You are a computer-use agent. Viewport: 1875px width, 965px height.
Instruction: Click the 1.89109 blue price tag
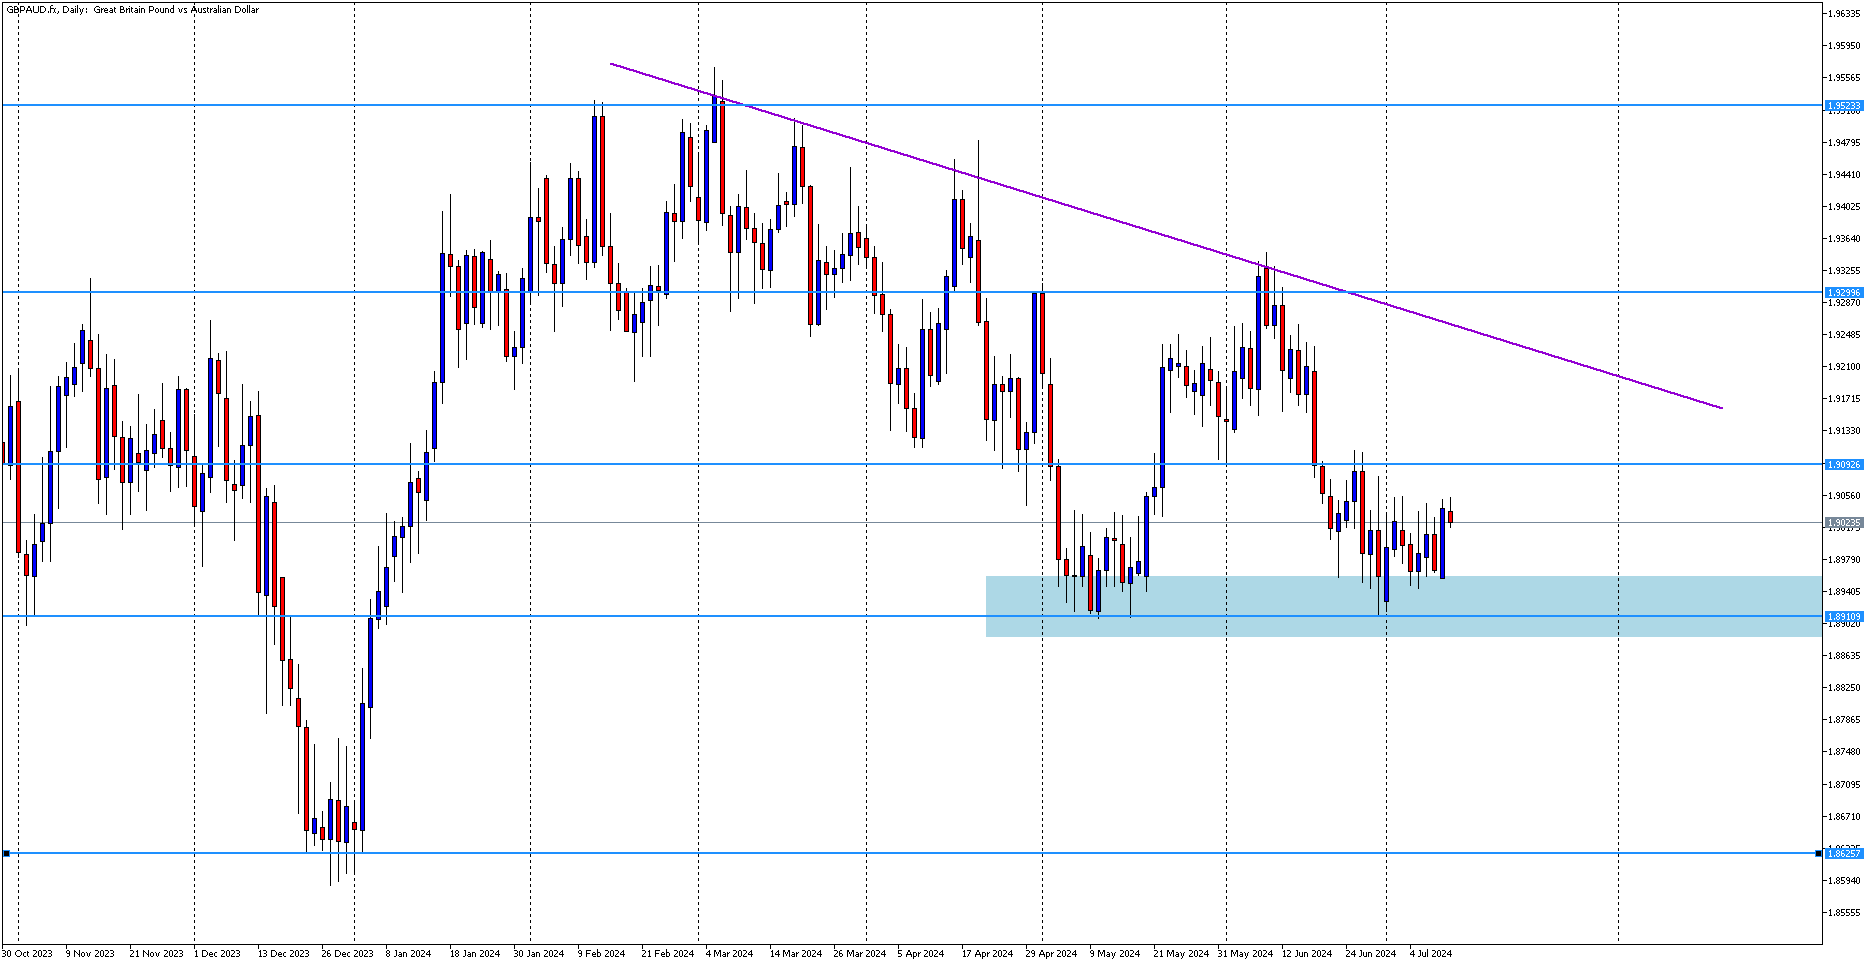pos(1844,617)
